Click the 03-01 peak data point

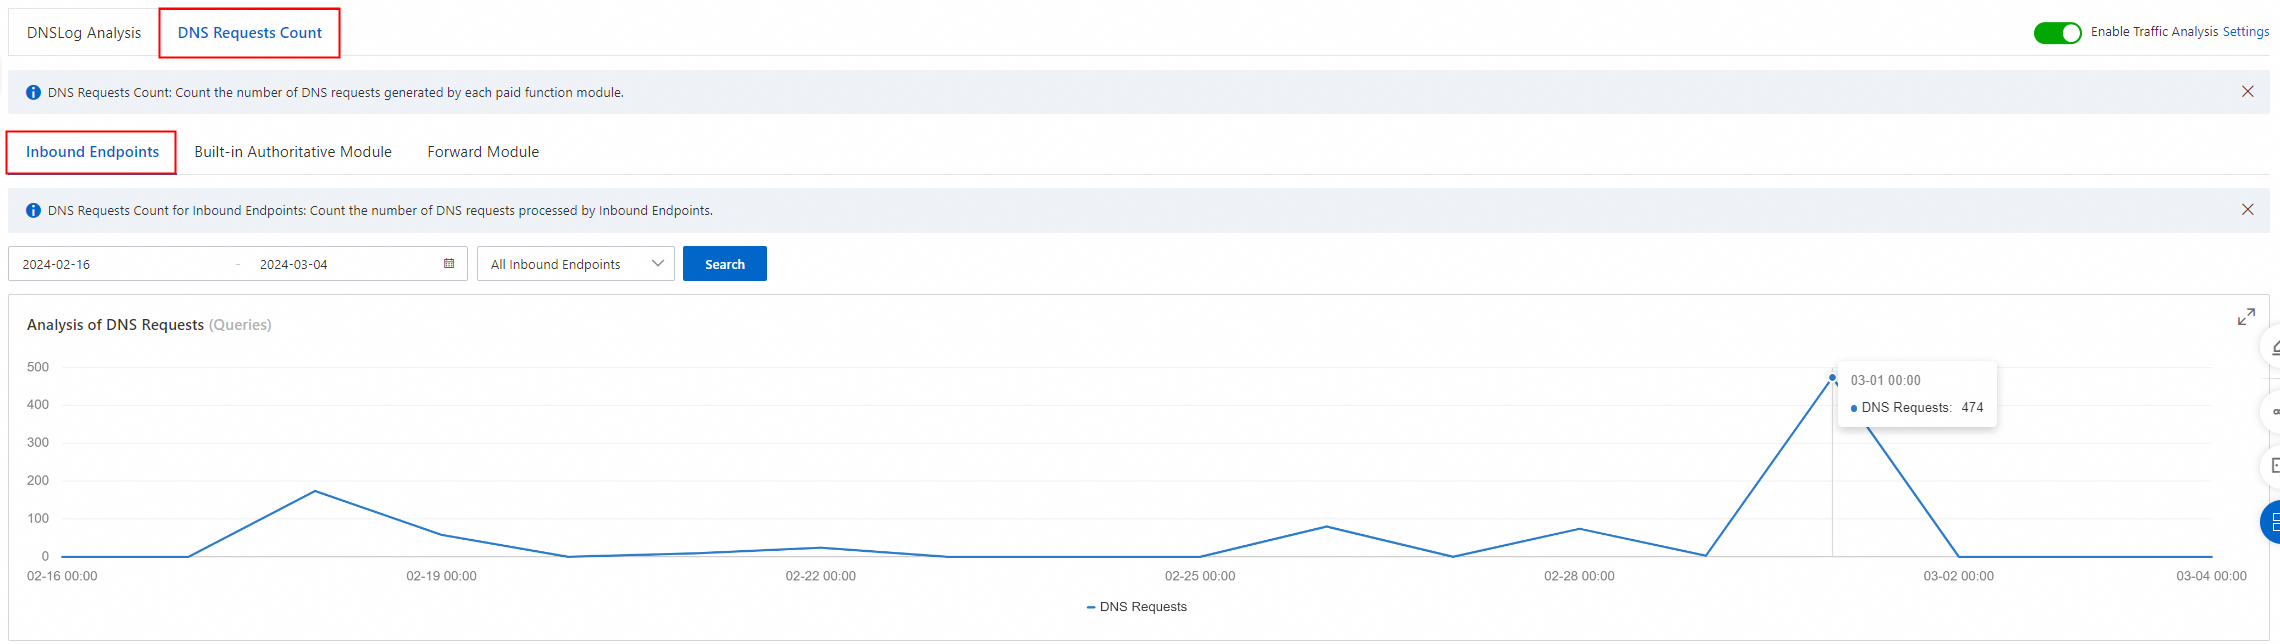coord(1832,378)
